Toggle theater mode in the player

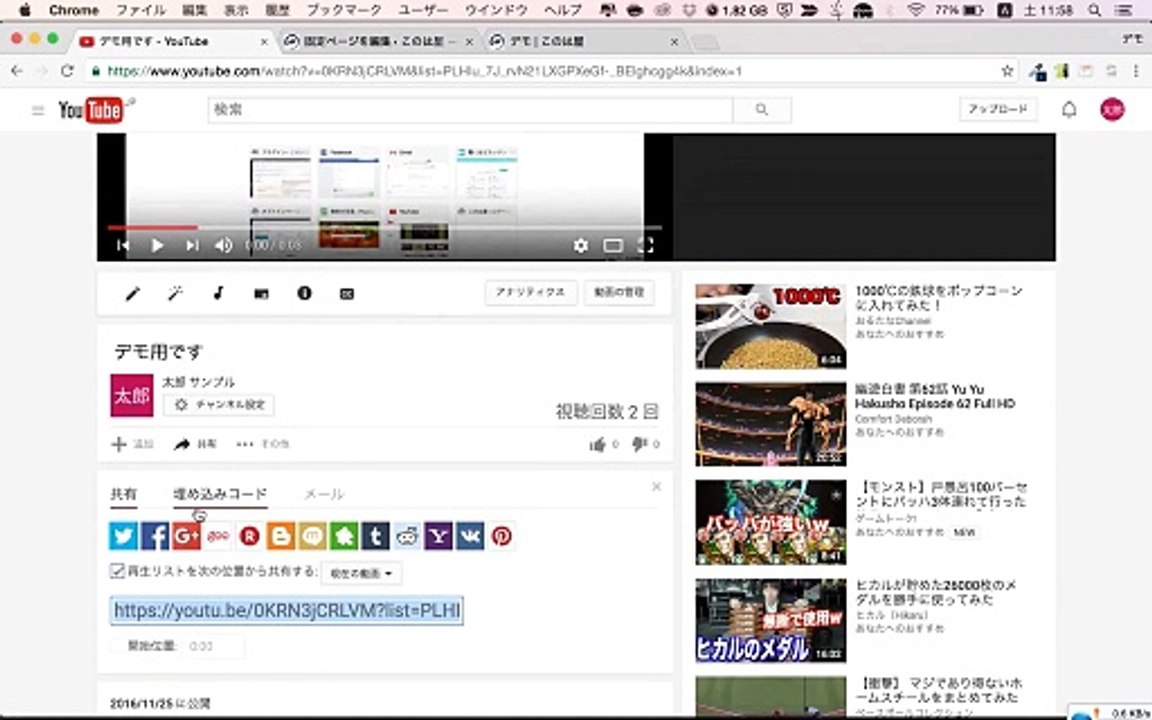pos(613,245)
